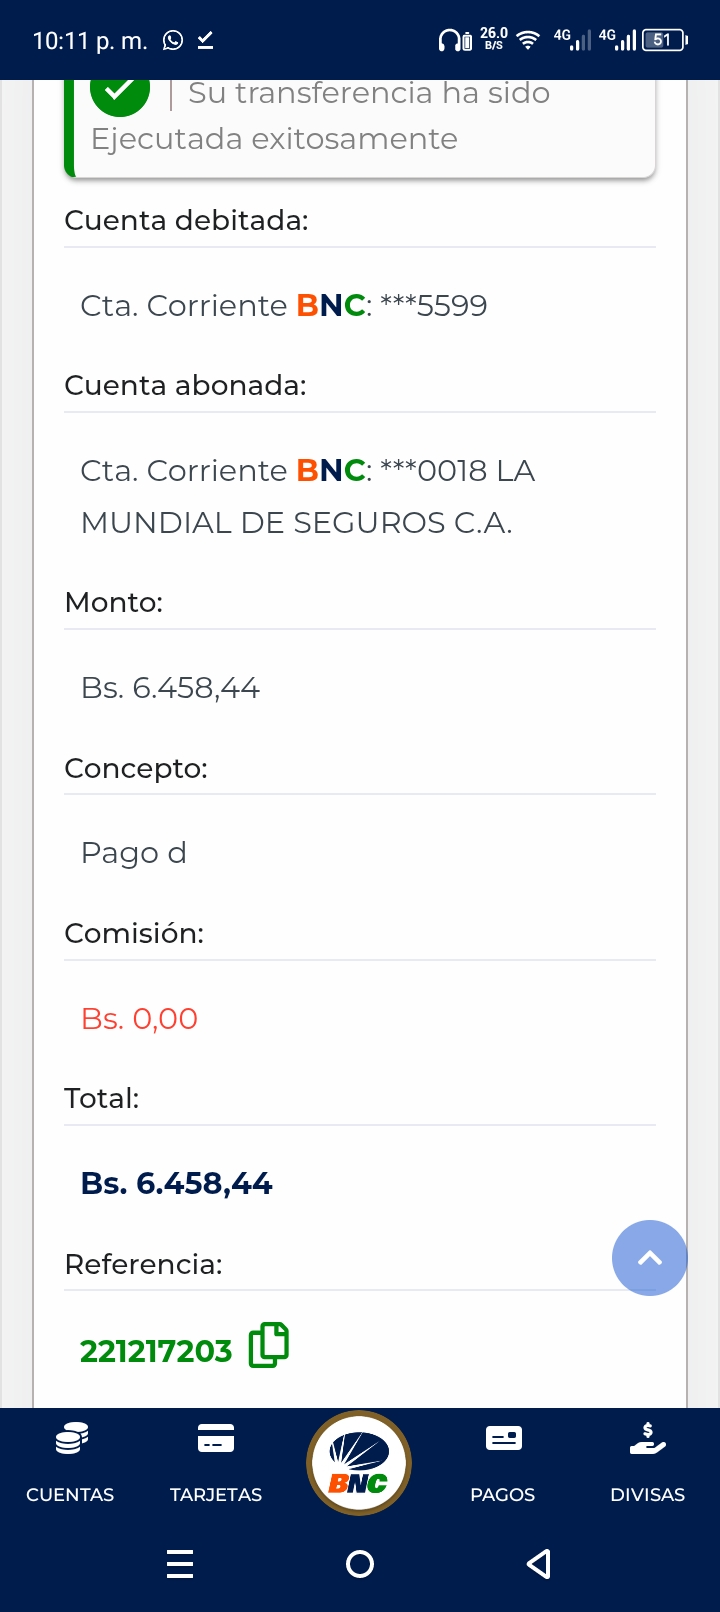Copy the reference number using the copy icon
The height and width of the screenshot is (1612, 720).
tap(268, 1345)
